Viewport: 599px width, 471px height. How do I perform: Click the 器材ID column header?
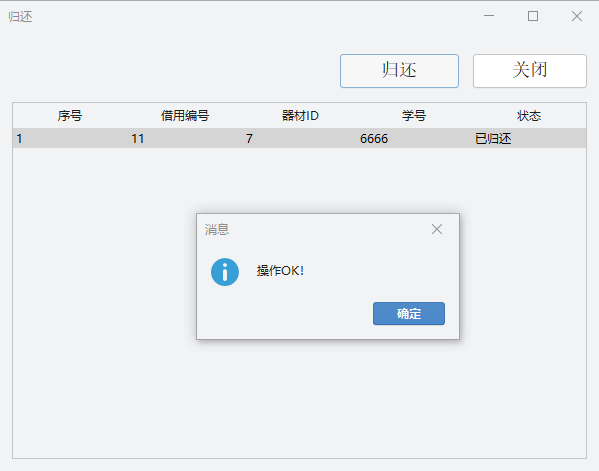point(300,115)
